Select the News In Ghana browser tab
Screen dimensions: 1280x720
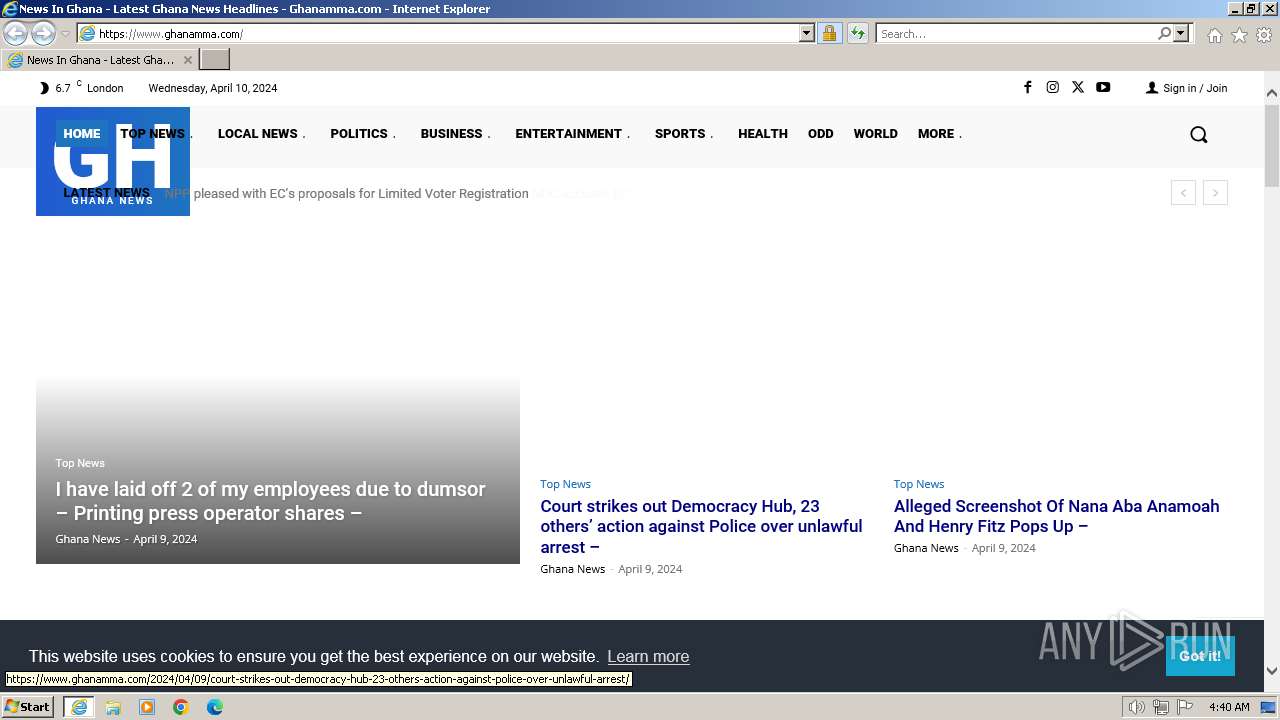(99, 60)
